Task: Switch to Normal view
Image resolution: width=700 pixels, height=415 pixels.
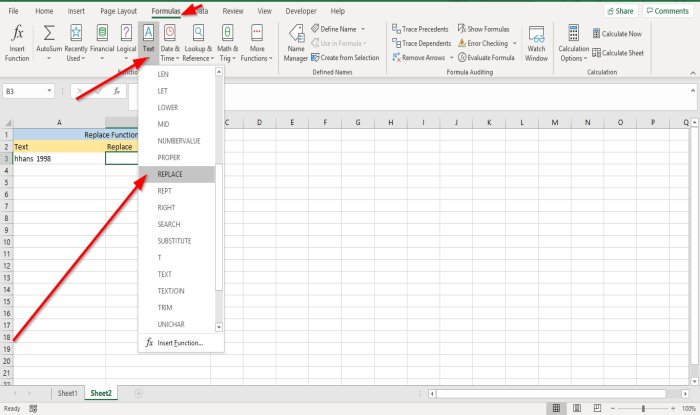Action: tap(556, 408)
